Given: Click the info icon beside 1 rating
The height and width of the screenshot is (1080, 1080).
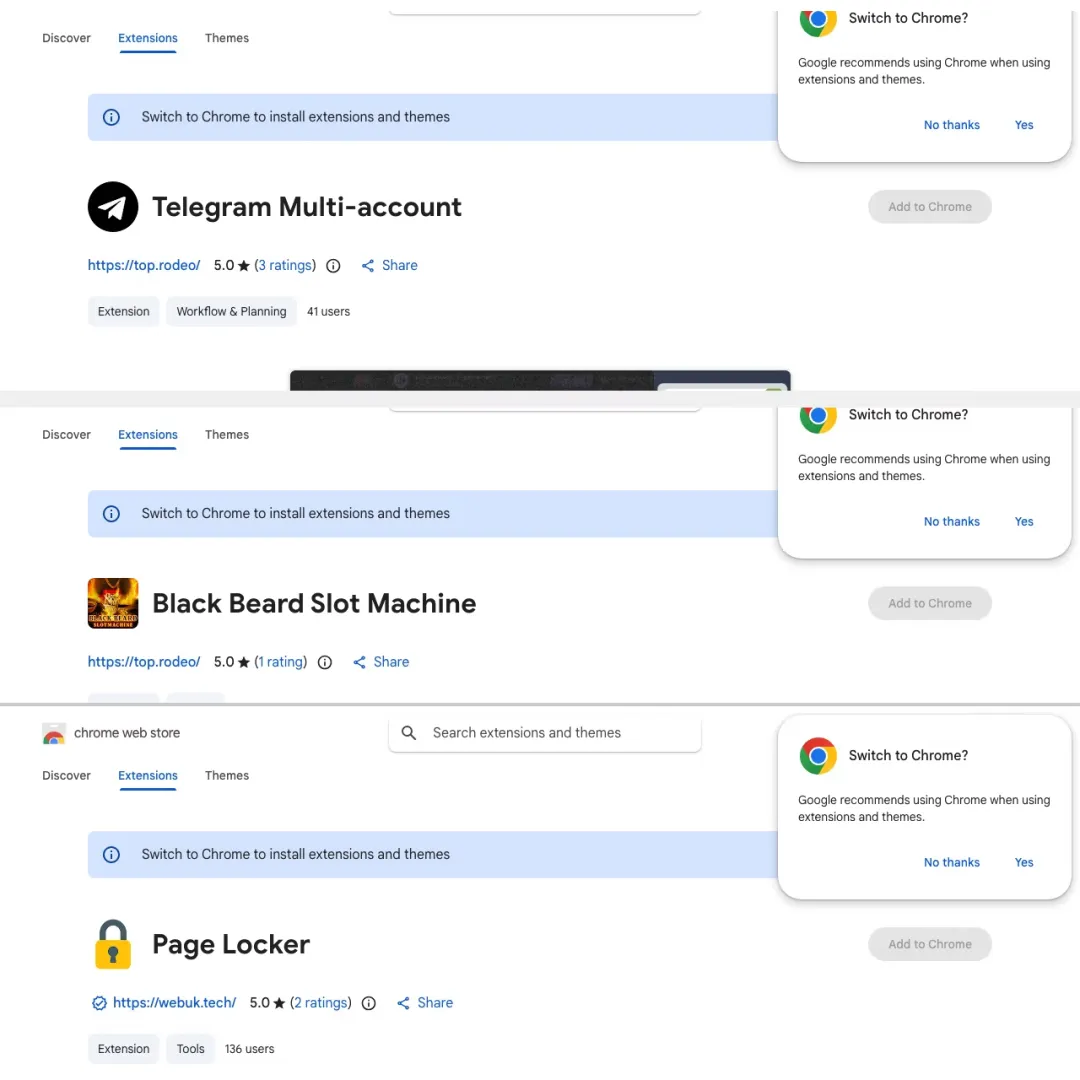Looking at the screenshot, I should [324, 662].
